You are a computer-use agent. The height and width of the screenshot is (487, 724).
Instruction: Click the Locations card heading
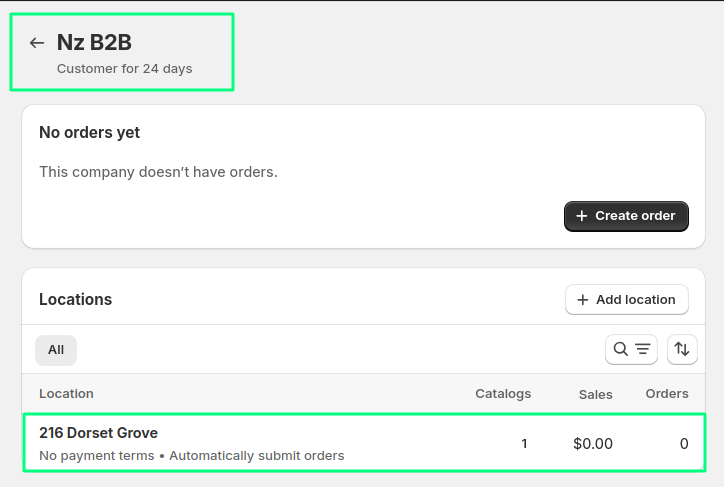pyautogui.click(x=75, y=299)
